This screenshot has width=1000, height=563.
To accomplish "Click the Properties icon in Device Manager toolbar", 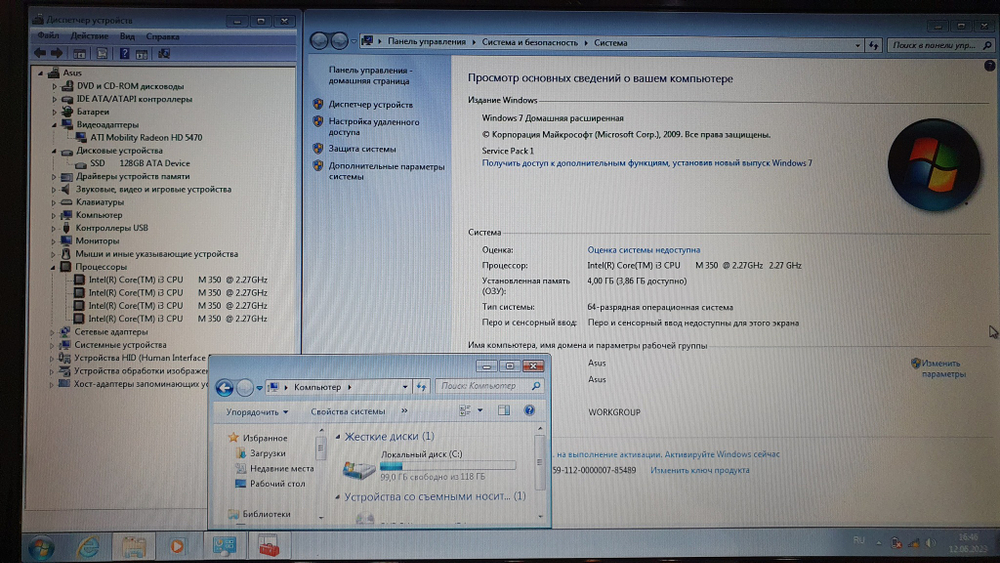I will pyautogui.click(x=103, y=53).
